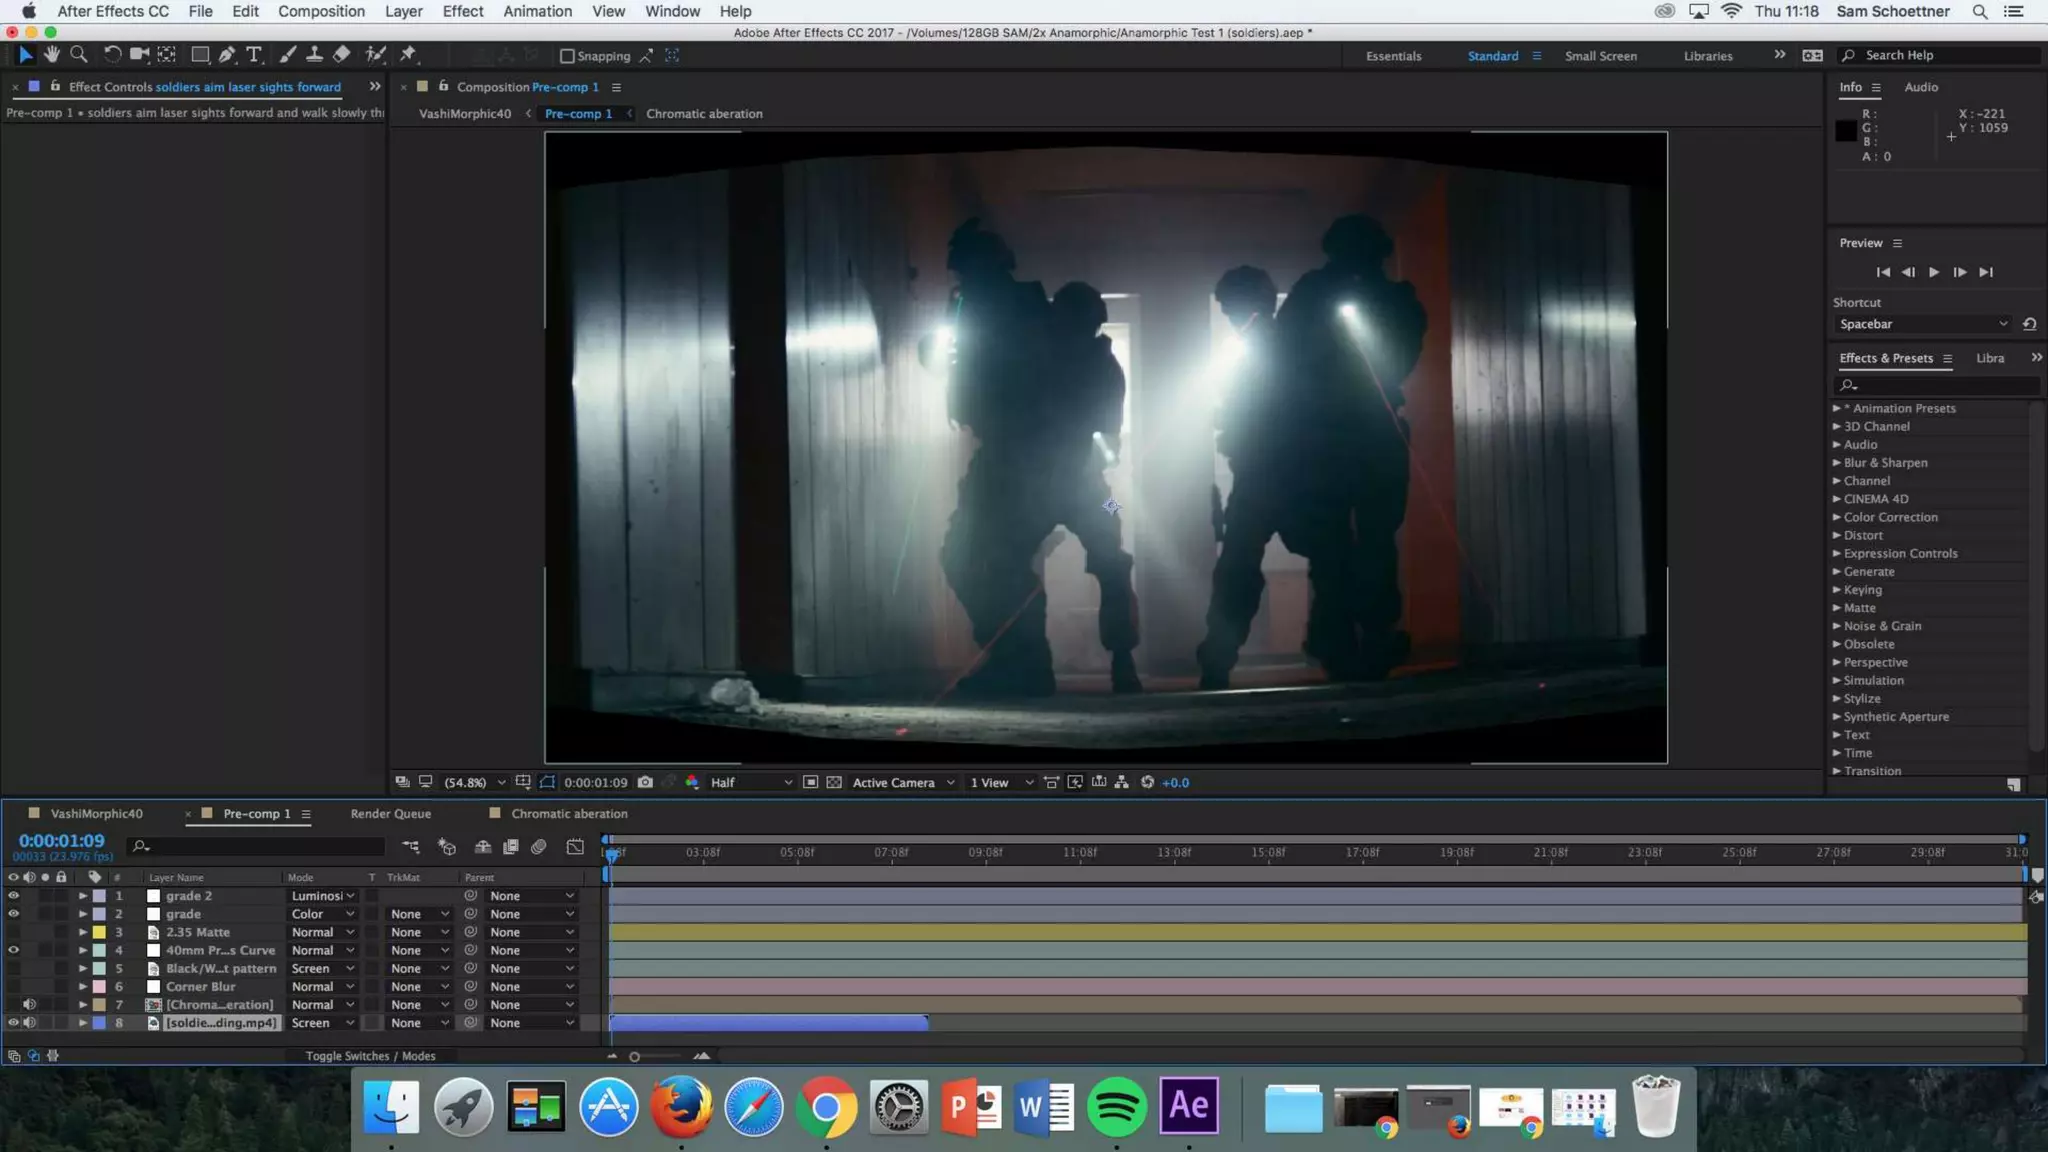Click Toggle Switches / Modes button
The width and height of the screenshot is (2048, 1152).
coord(370,1056)
